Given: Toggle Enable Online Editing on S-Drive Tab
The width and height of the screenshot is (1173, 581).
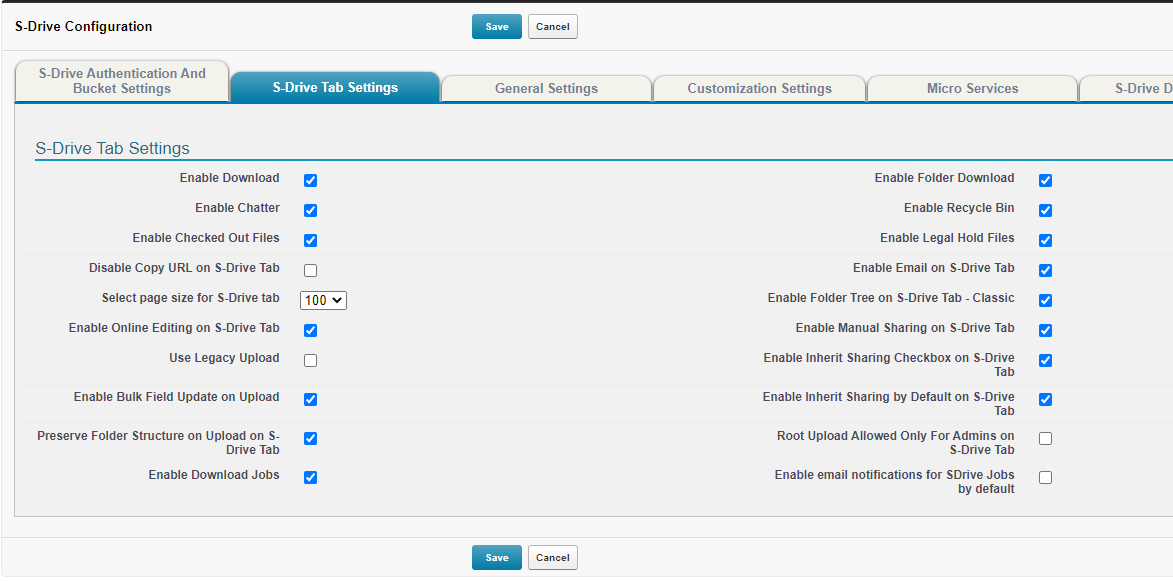Looking at the screenshot, I should click(x=310, y=331).
